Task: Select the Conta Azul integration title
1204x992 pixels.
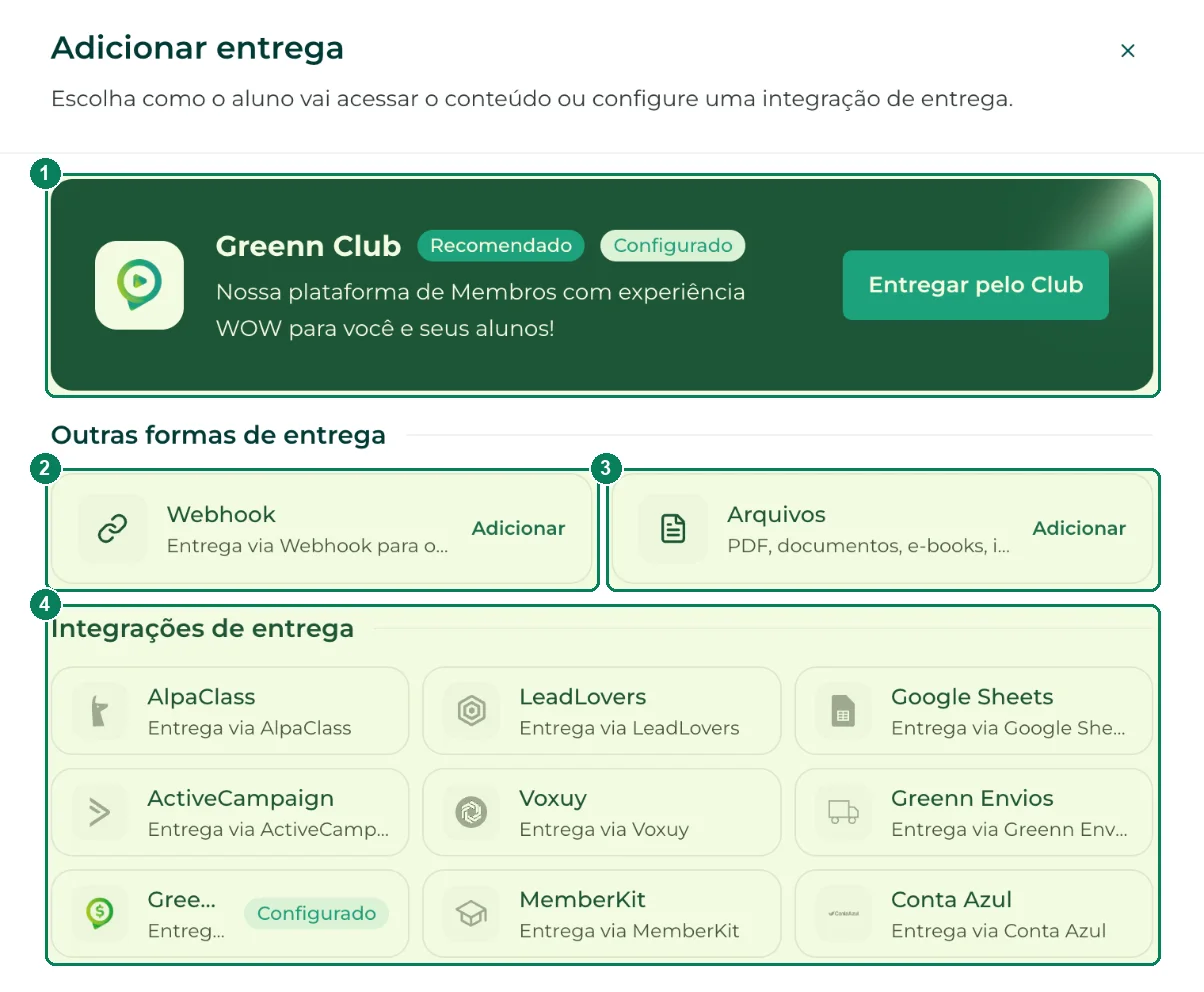Action: 951,900
